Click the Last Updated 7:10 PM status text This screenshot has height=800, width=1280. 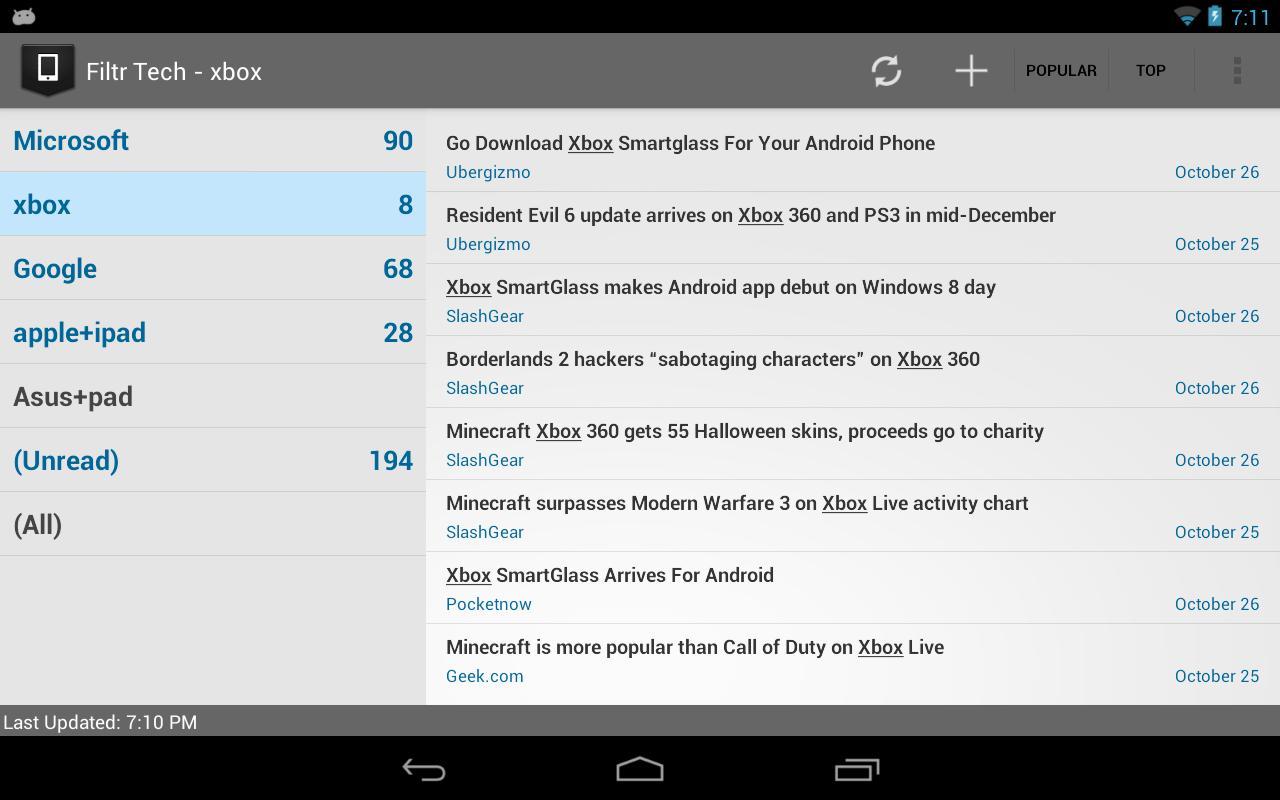pyautogui.click(x=100, y=722)
